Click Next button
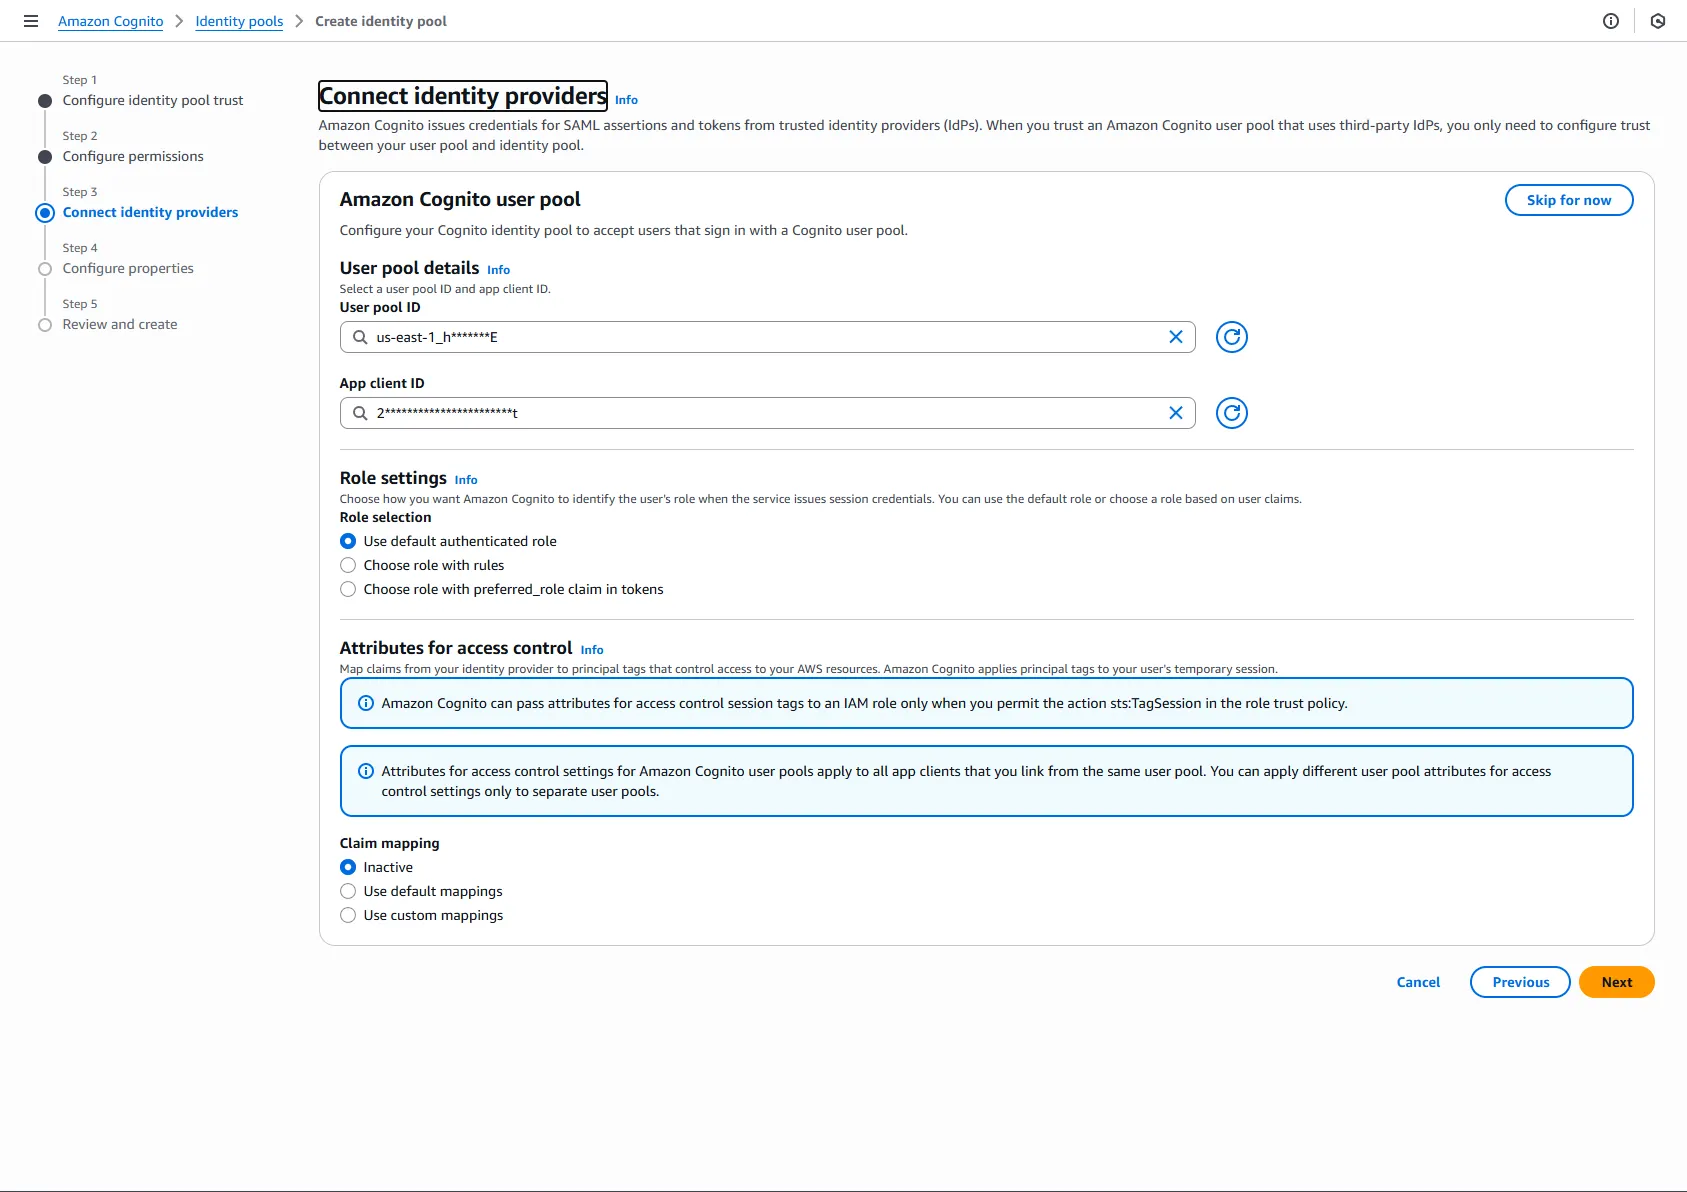This screenshot has height=1192, width=1687. (x=1617, y=982)
